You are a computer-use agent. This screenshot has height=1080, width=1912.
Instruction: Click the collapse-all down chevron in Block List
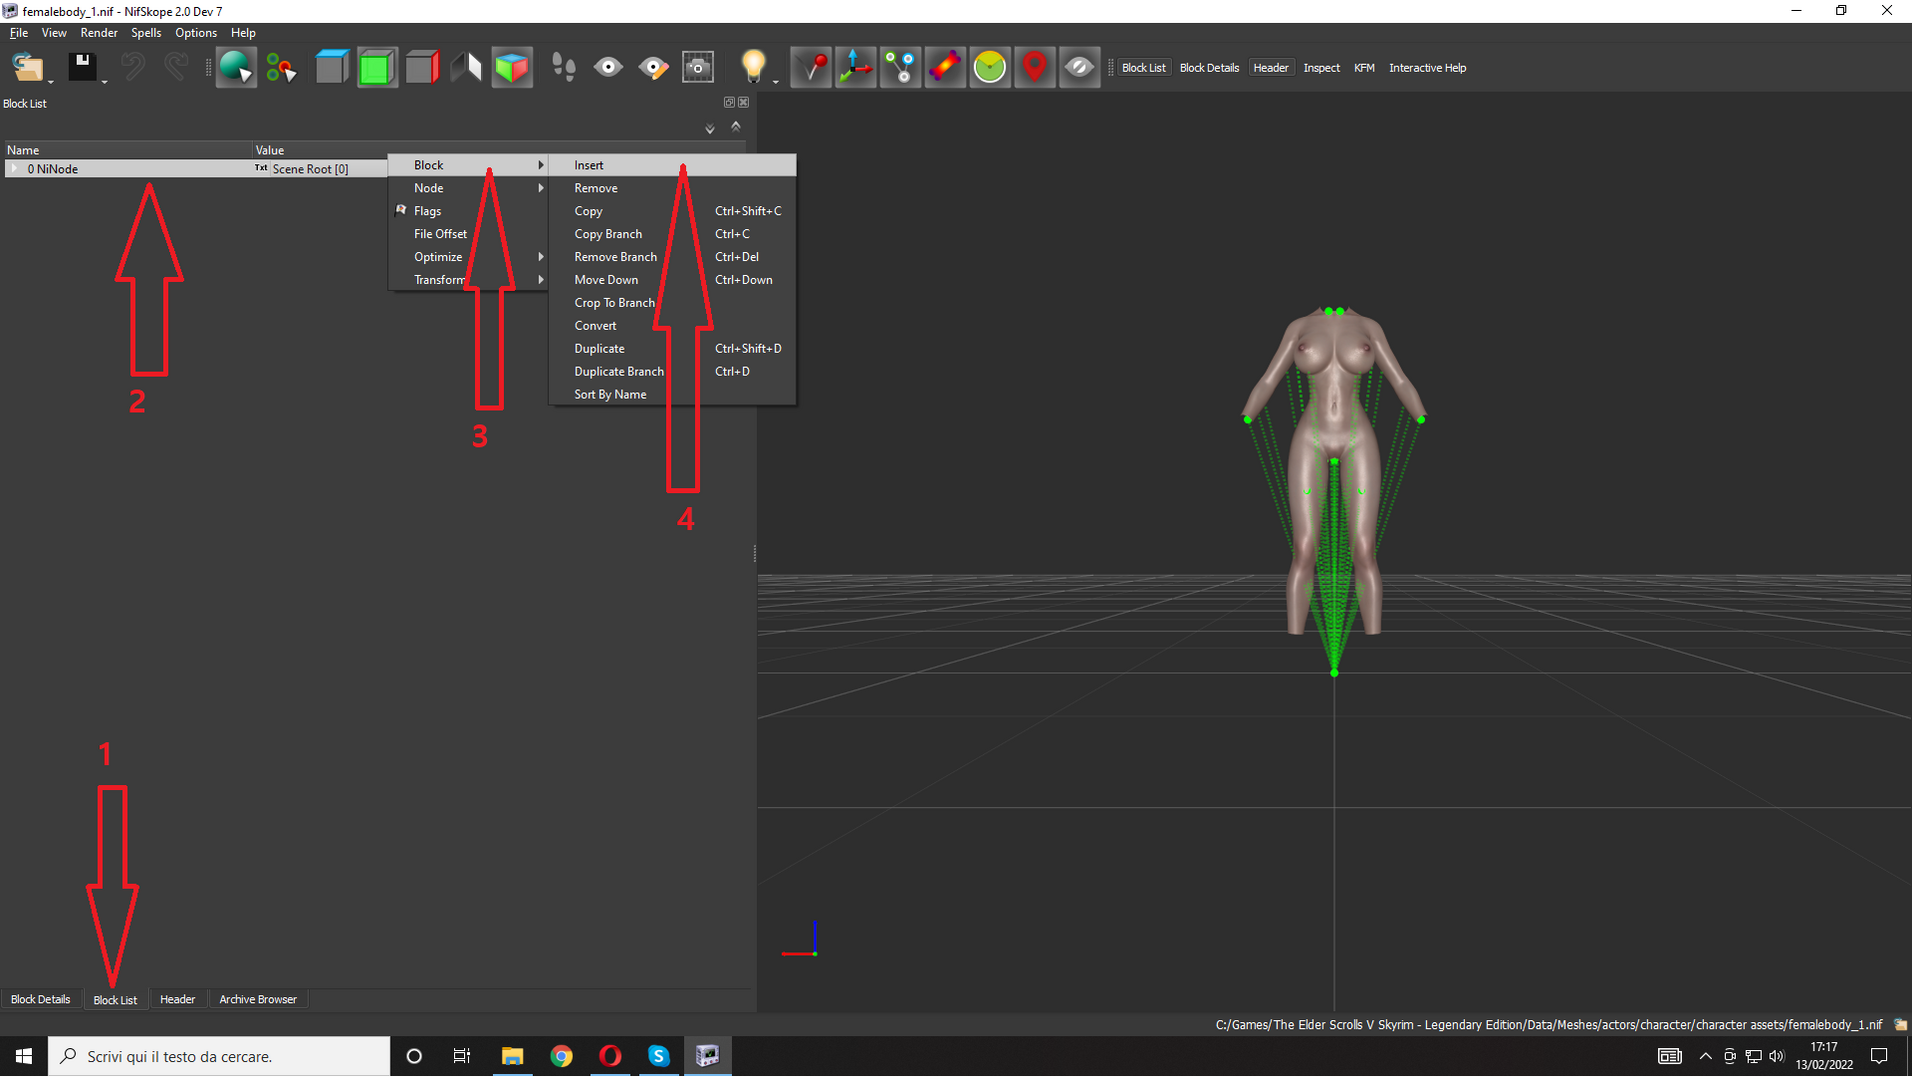click(710, 128)
